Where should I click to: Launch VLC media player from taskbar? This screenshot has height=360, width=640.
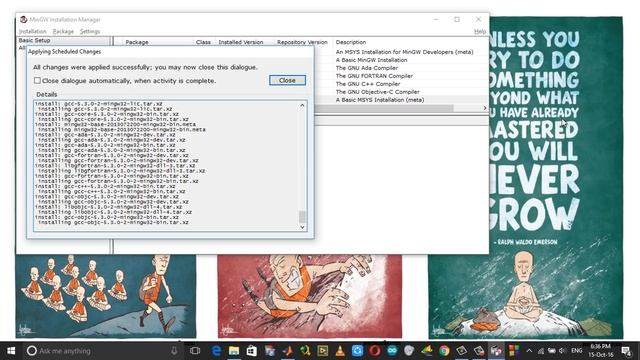tap(340, 351)
